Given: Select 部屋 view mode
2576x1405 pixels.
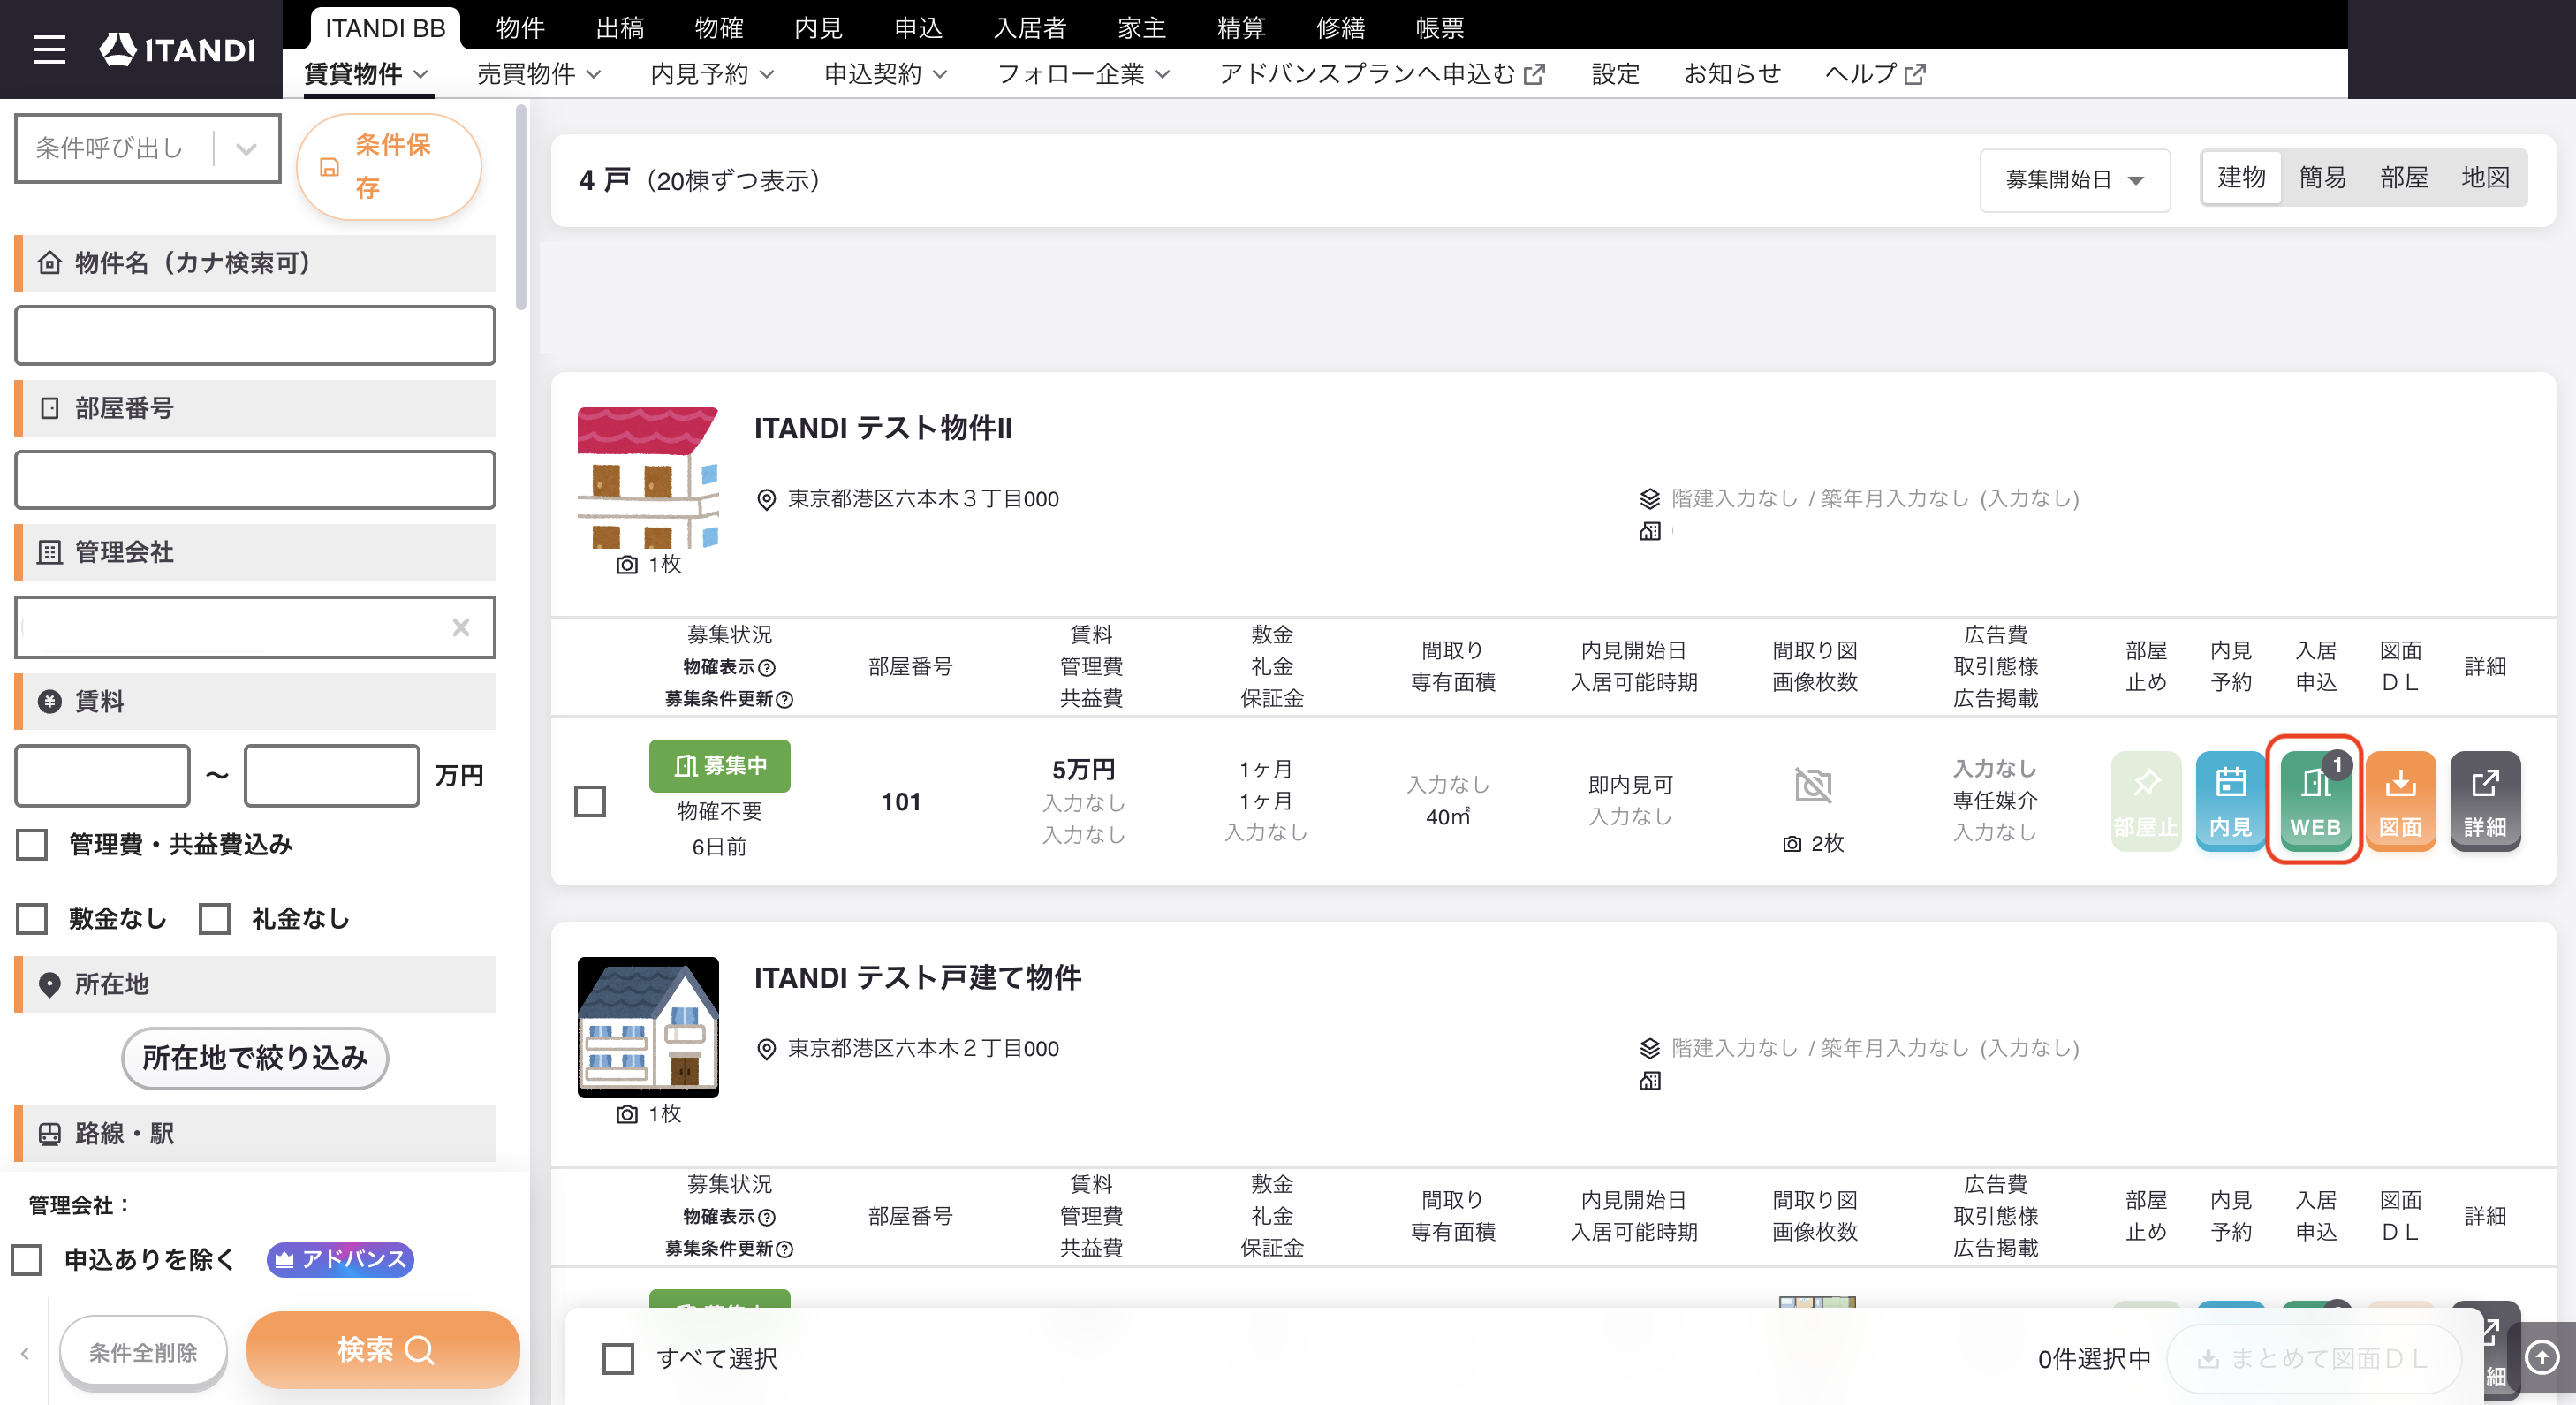Looking at the screenshot, I should point(2404,178).
